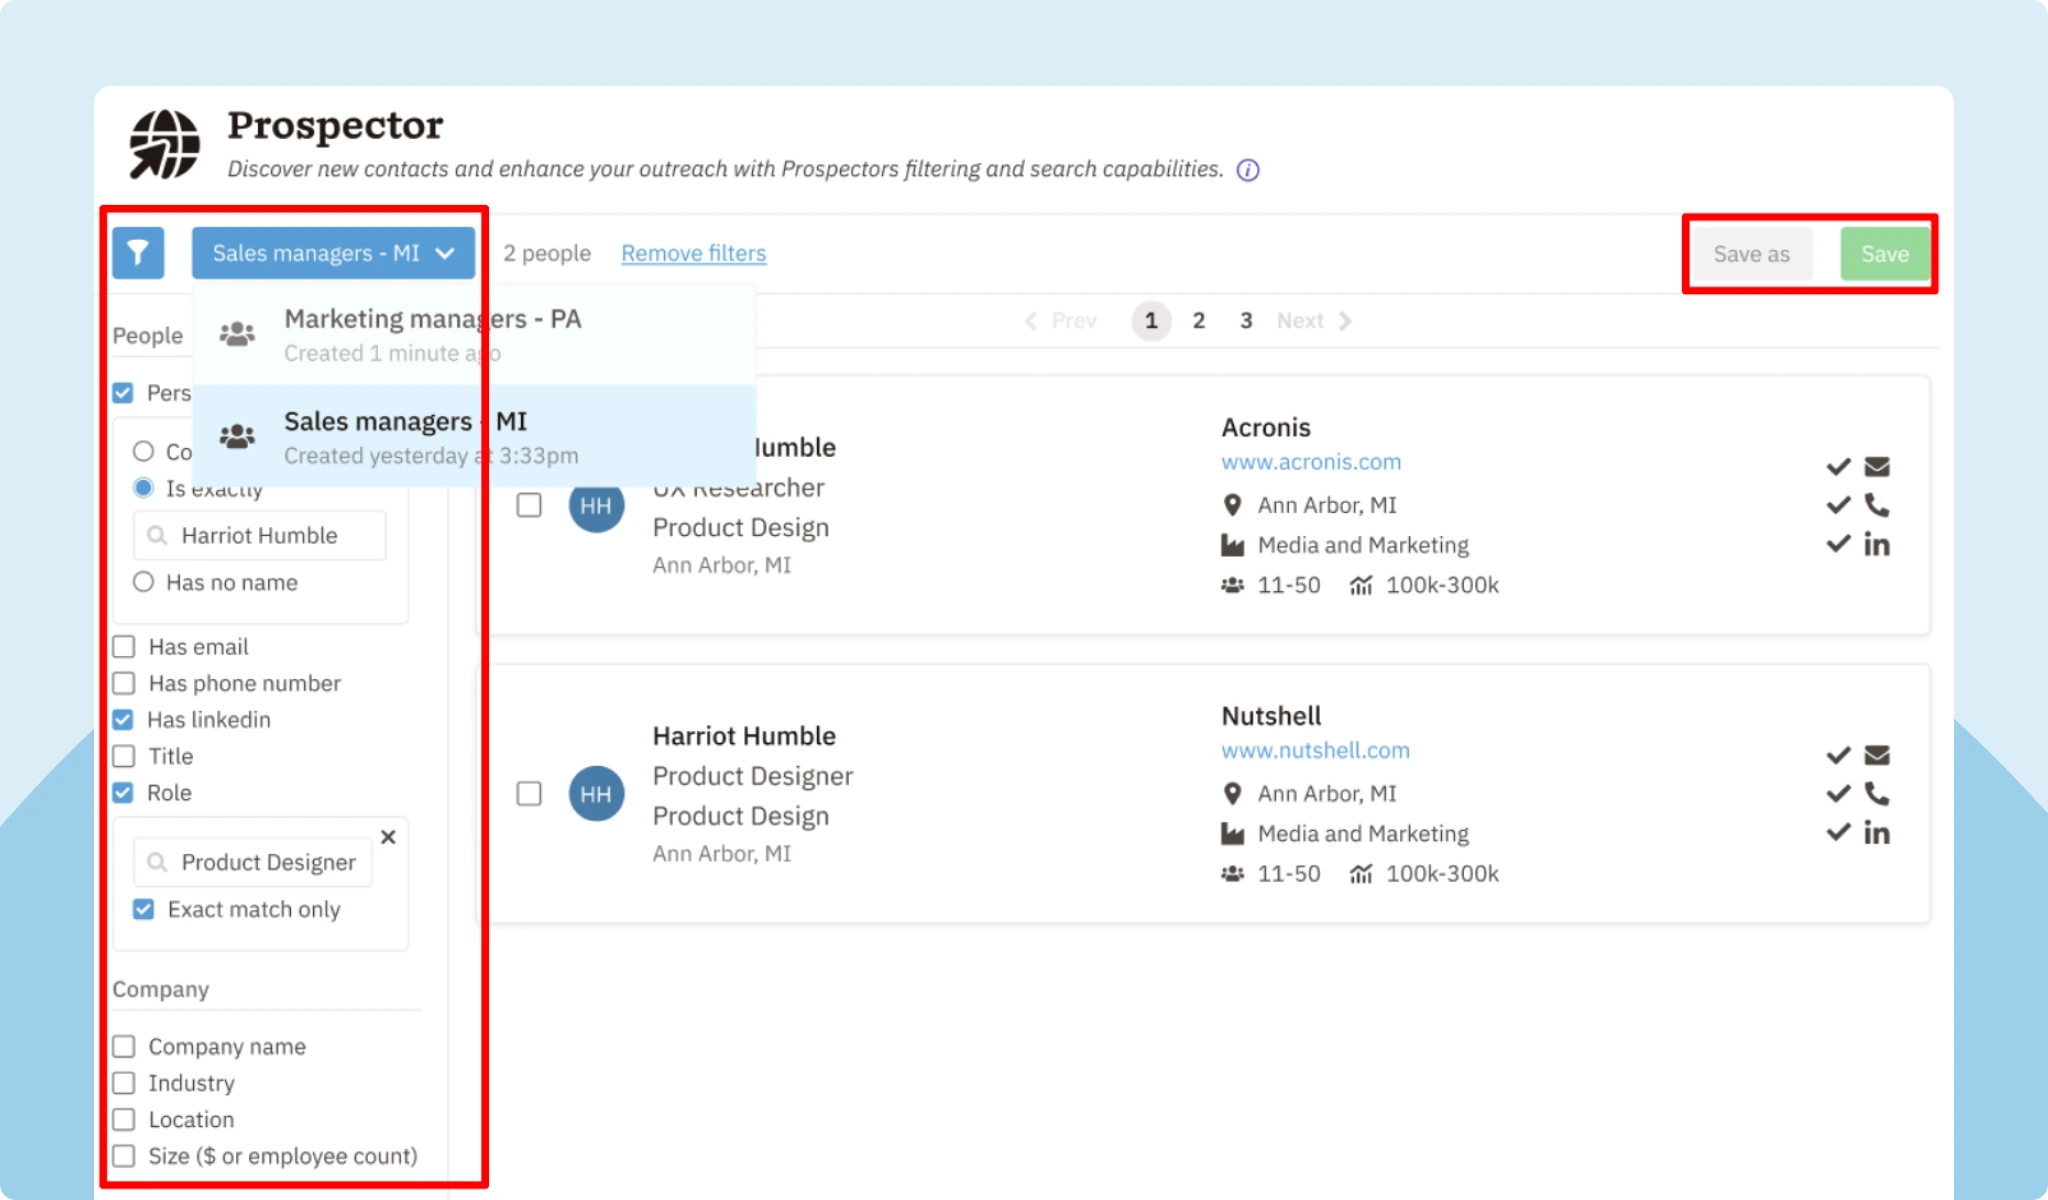Enable the Has email checkbox
Viewport: 2048px width, 1200px height.
[124, 646]
